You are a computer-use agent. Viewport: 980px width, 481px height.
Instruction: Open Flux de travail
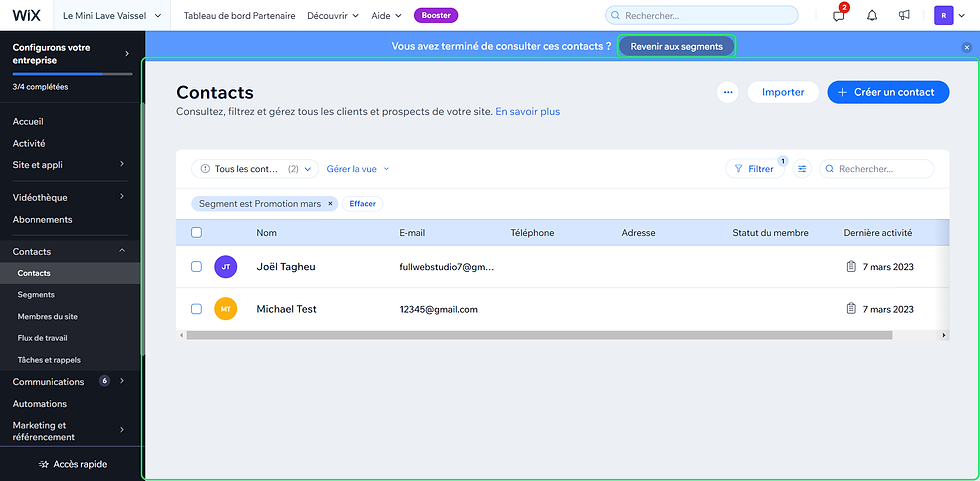tap(42, 338)
